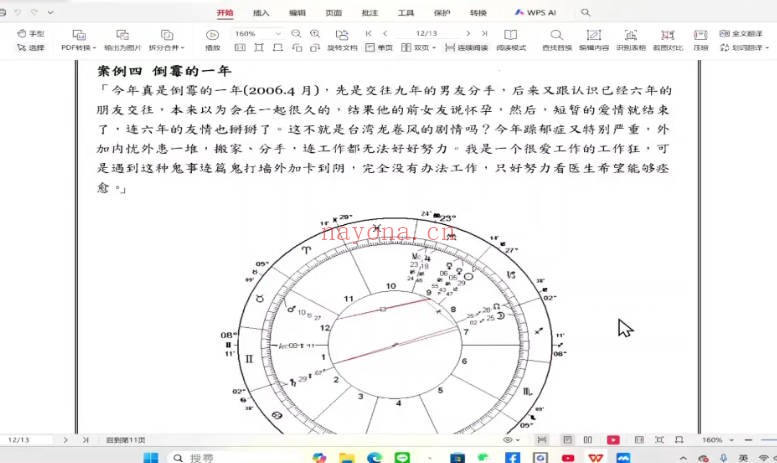Open WPS AI assistant
777x463 pixels.
(535, 13)
